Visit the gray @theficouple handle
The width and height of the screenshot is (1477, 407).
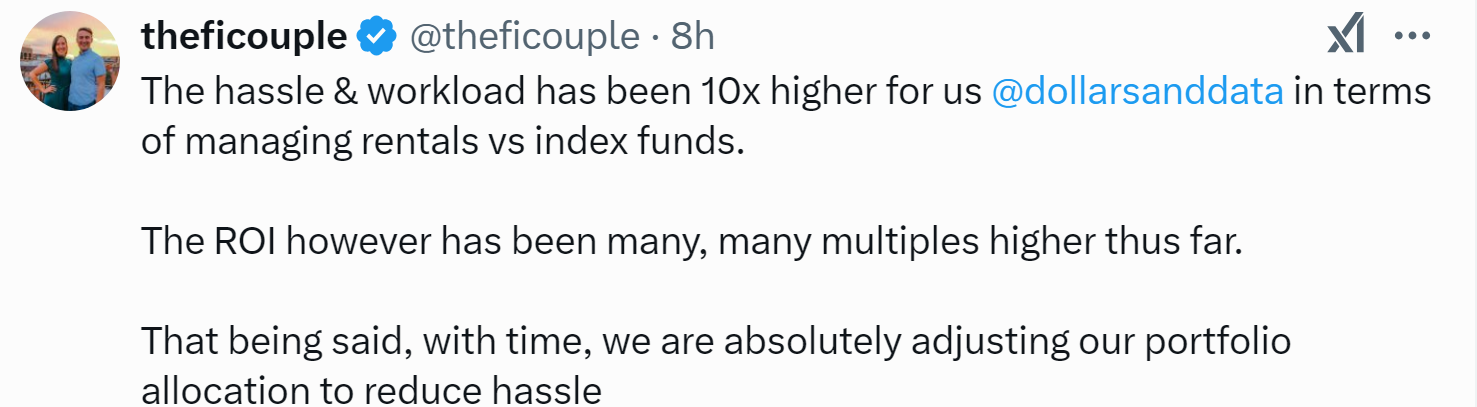524,37
